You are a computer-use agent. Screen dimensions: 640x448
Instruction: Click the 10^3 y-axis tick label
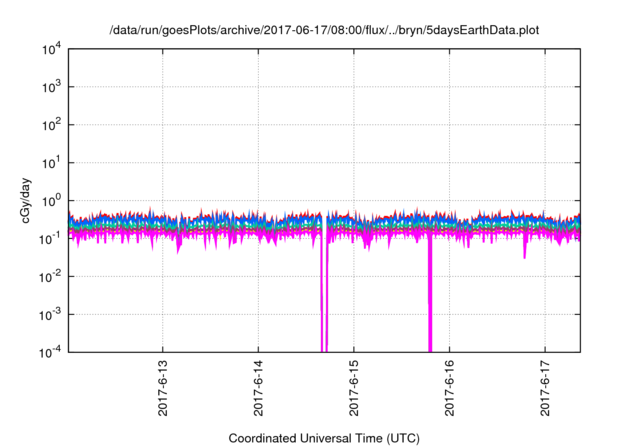click(51, 87)
